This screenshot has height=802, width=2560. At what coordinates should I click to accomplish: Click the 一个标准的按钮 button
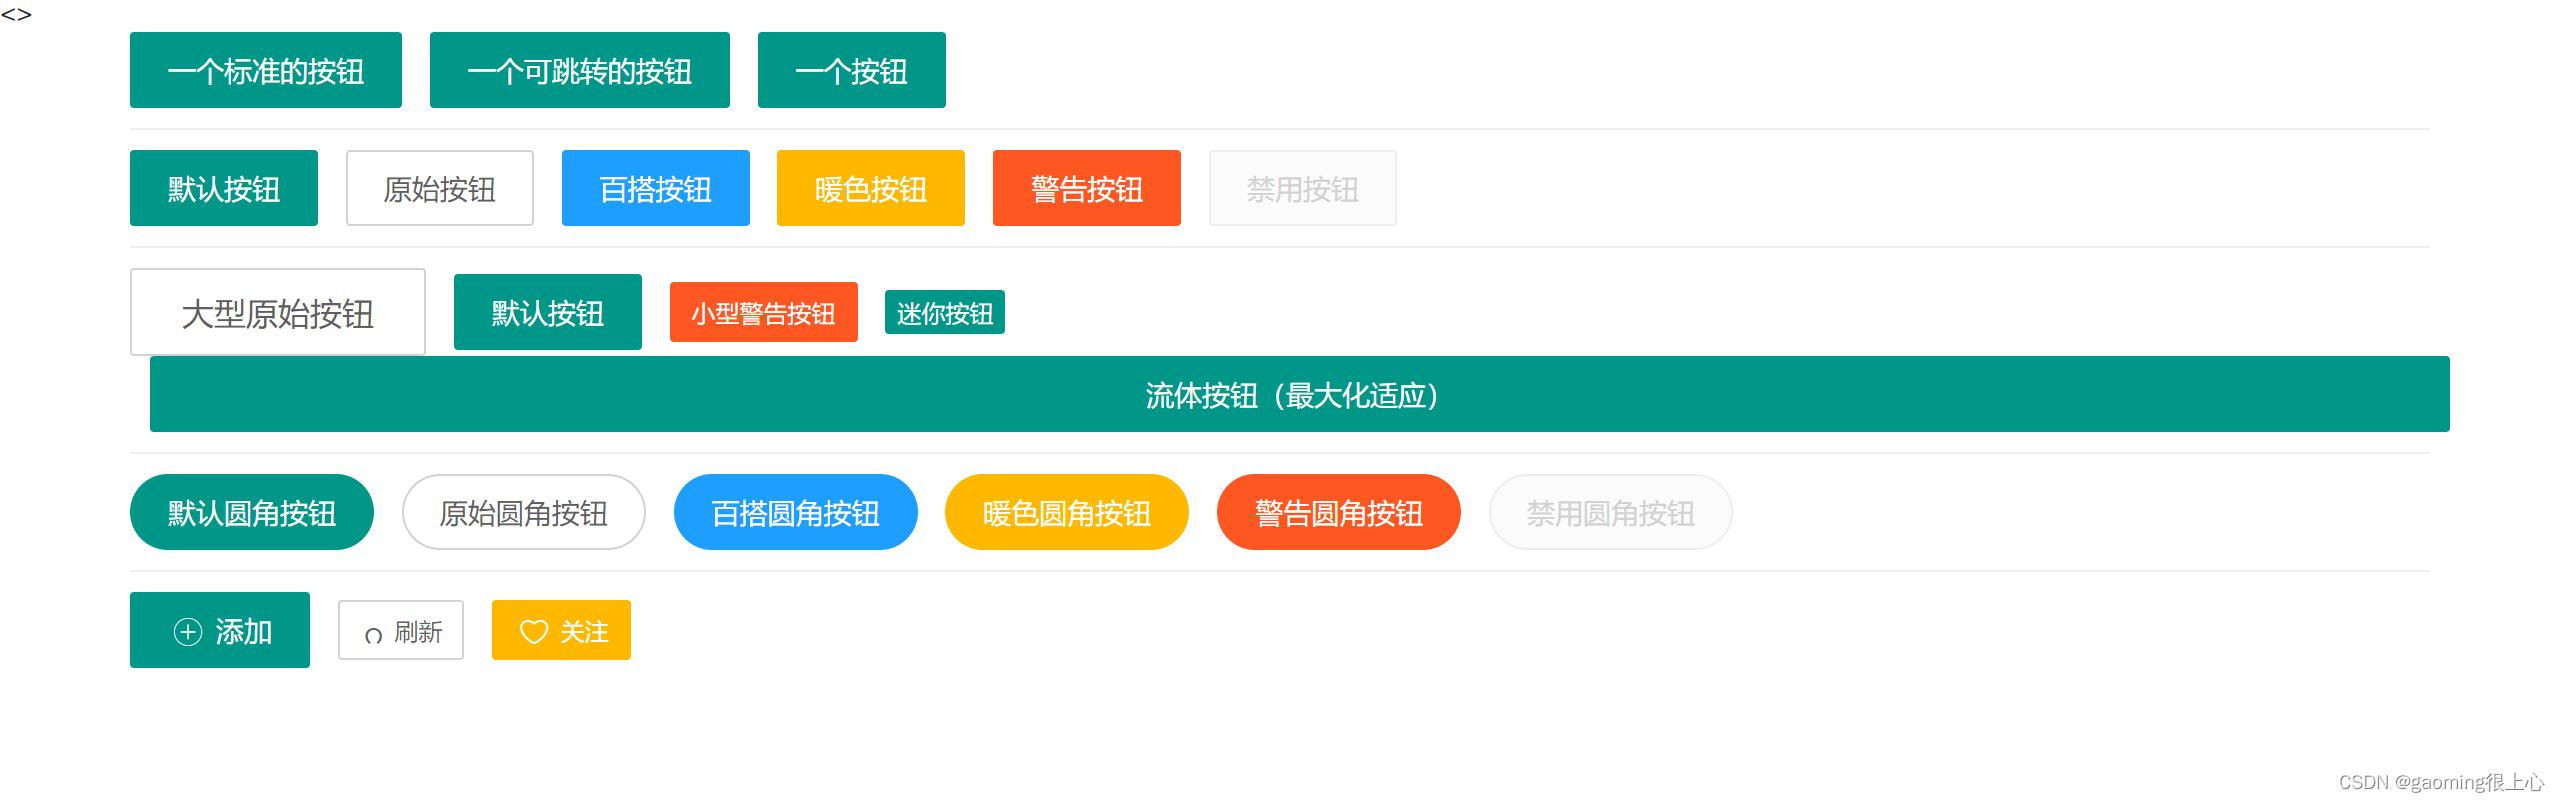[x=265, y=70]
